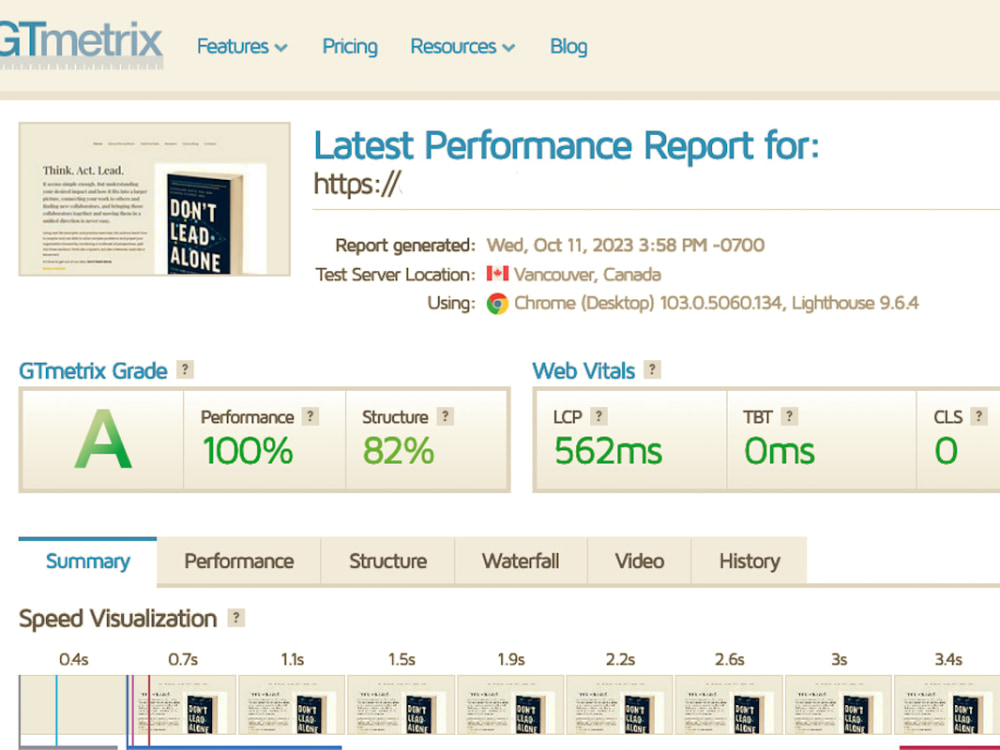Click the 562ms LCP value

[x=608, y=451]
